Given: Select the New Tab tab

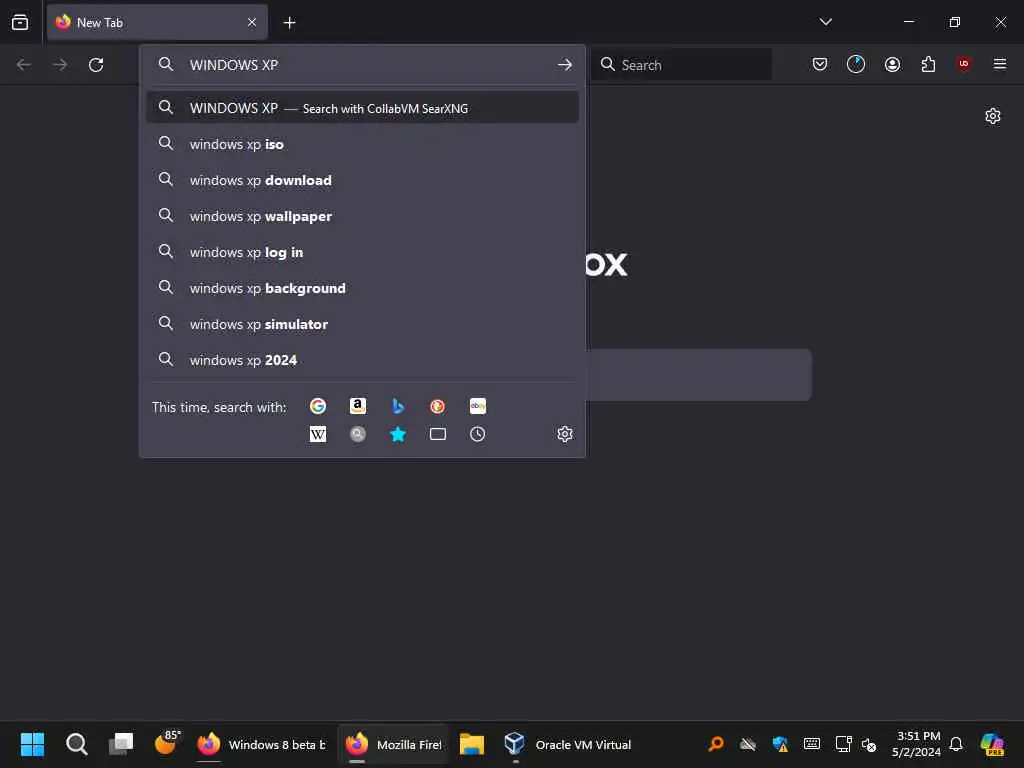Looking at the screenshot, I should (x=157, y=23).
